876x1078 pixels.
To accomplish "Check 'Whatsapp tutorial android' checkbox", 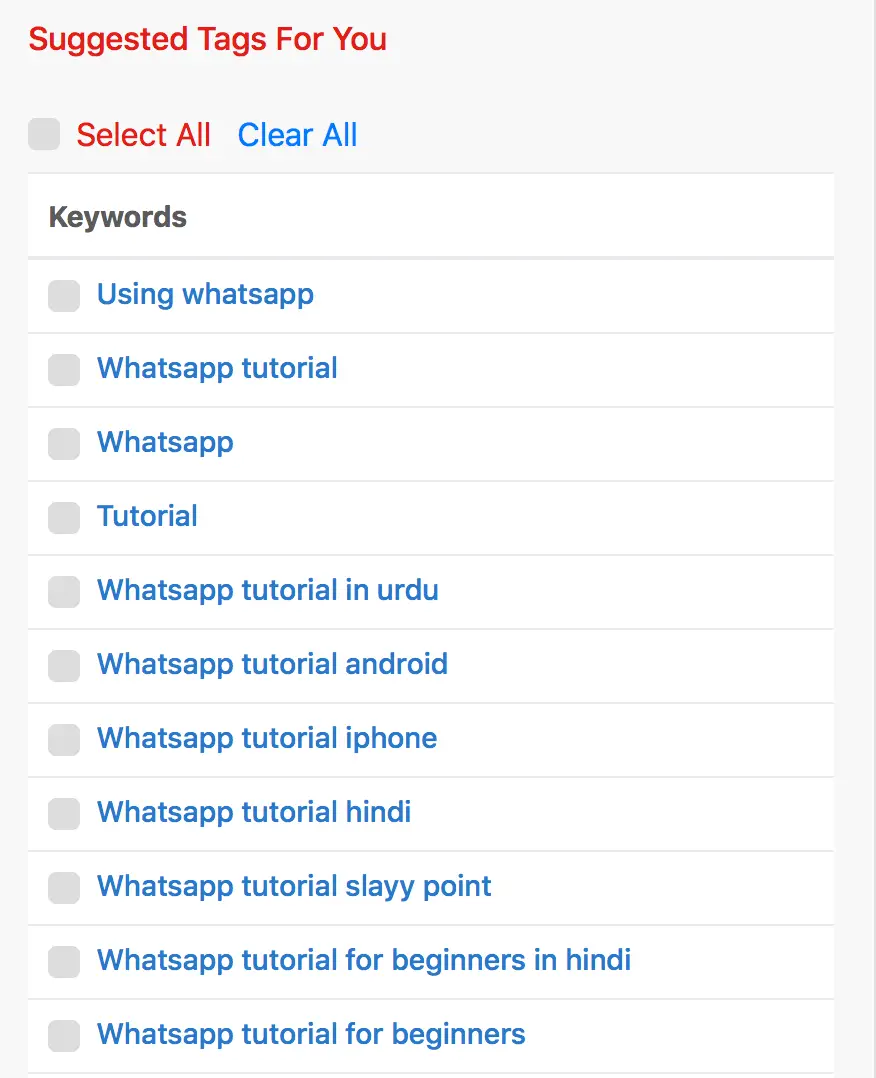I will pyautogui.click(x=64, y=666).
